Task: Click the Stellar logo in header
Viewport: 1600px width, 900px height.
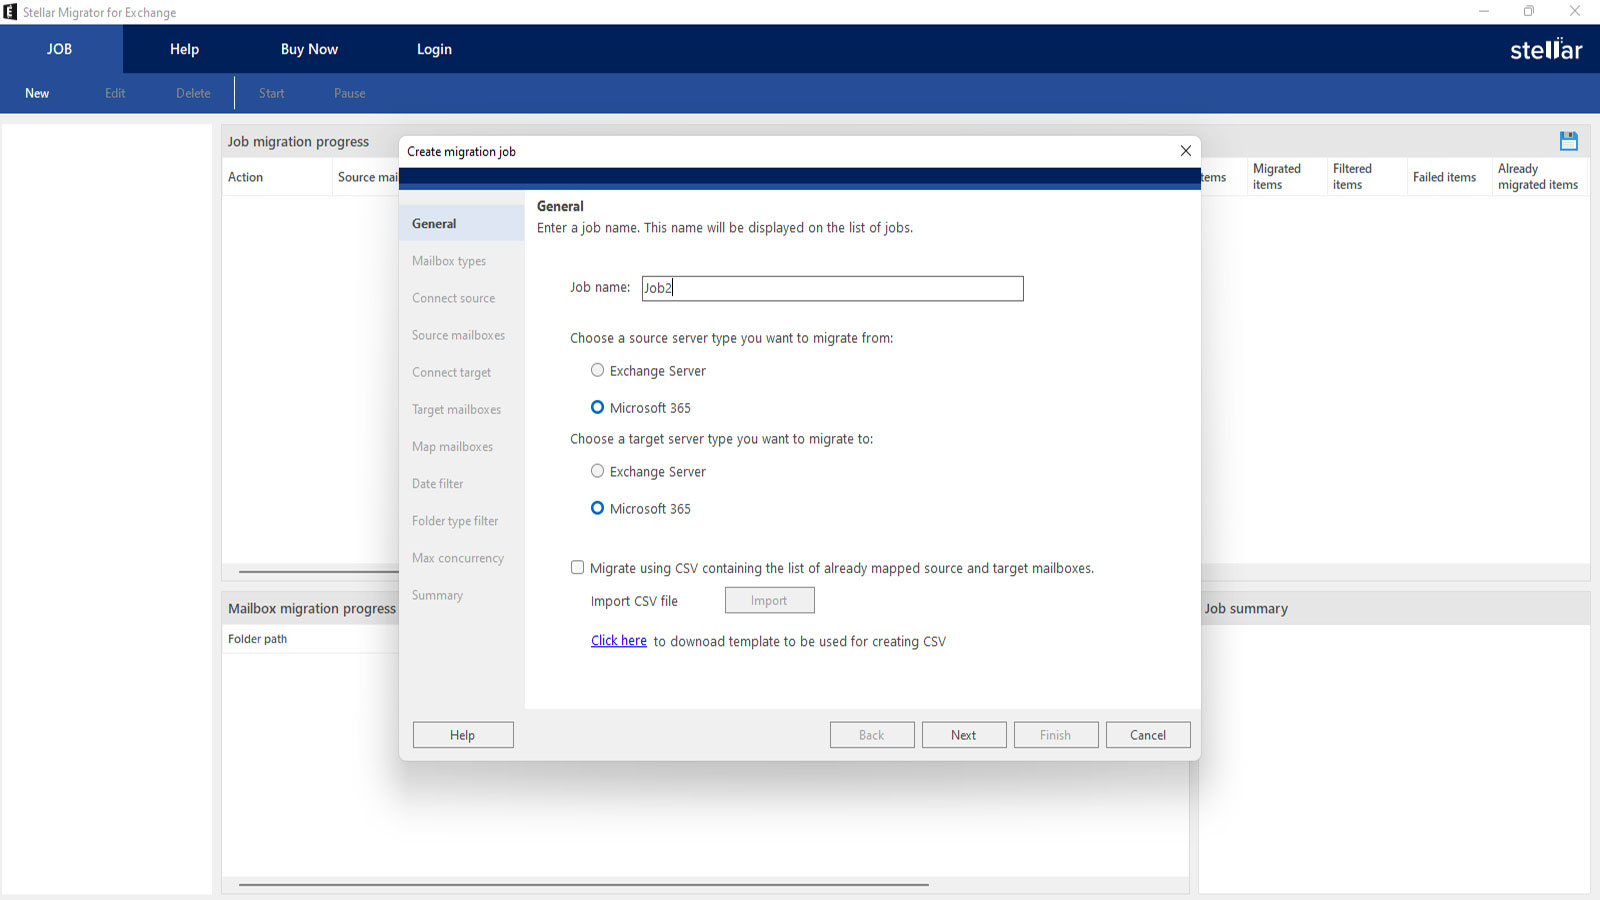Action: 1545,49
